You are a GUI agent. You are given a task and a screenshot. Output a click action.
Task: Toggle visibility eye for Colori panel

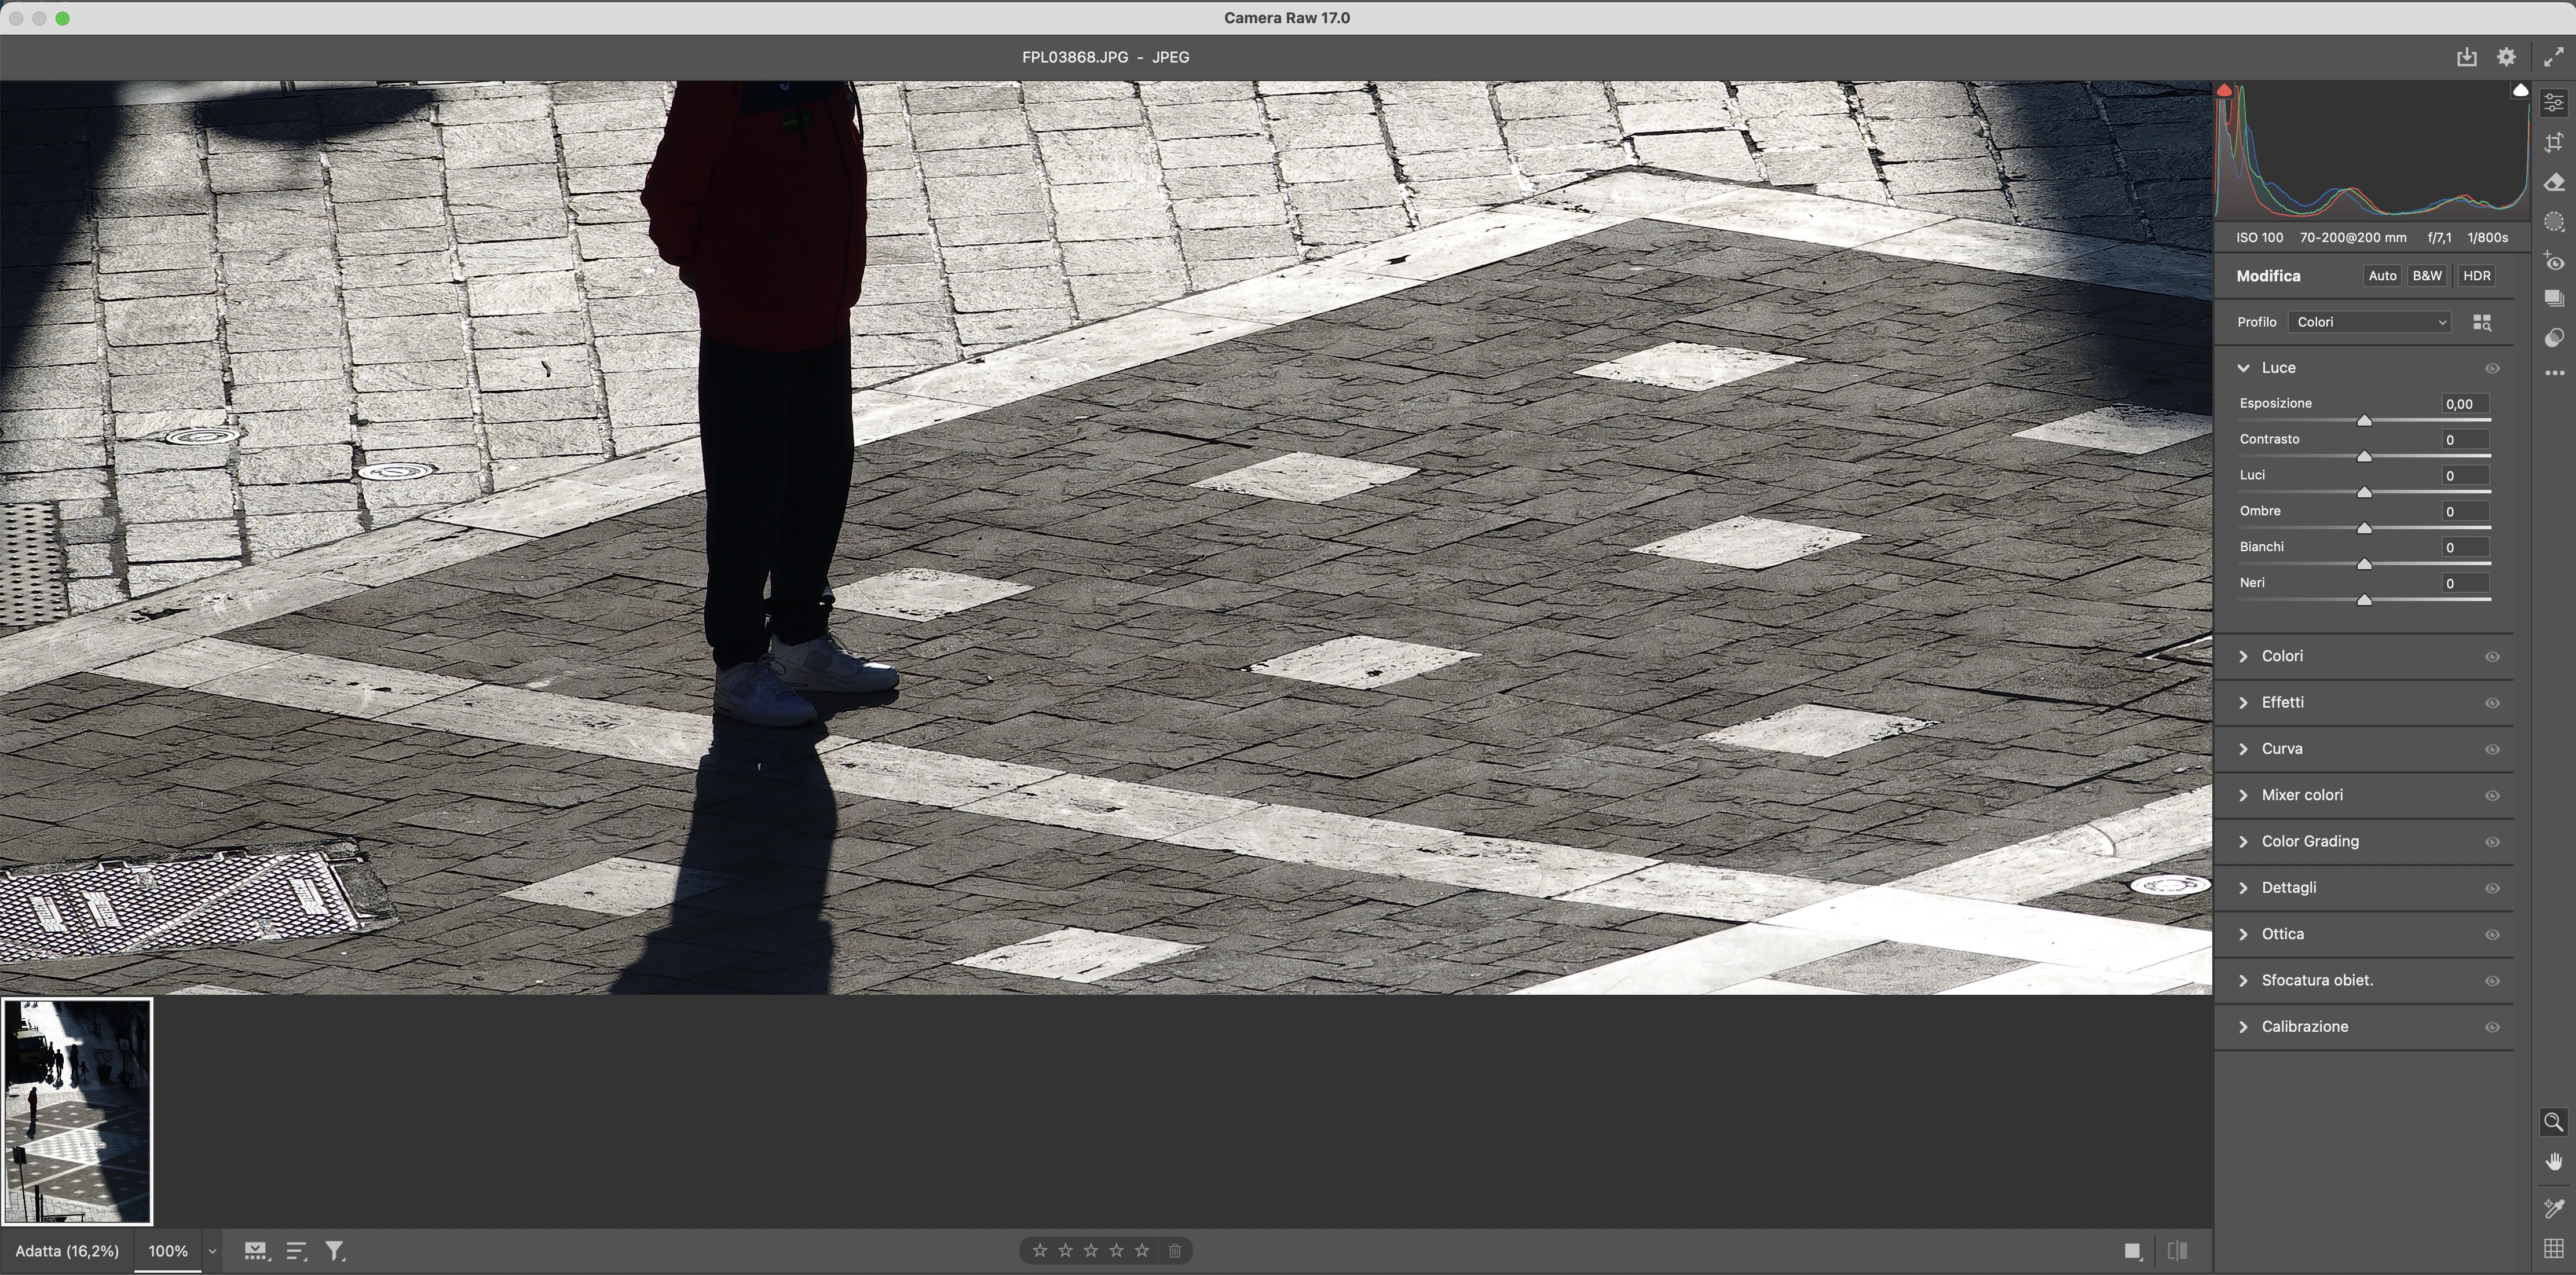point(2492,657)
